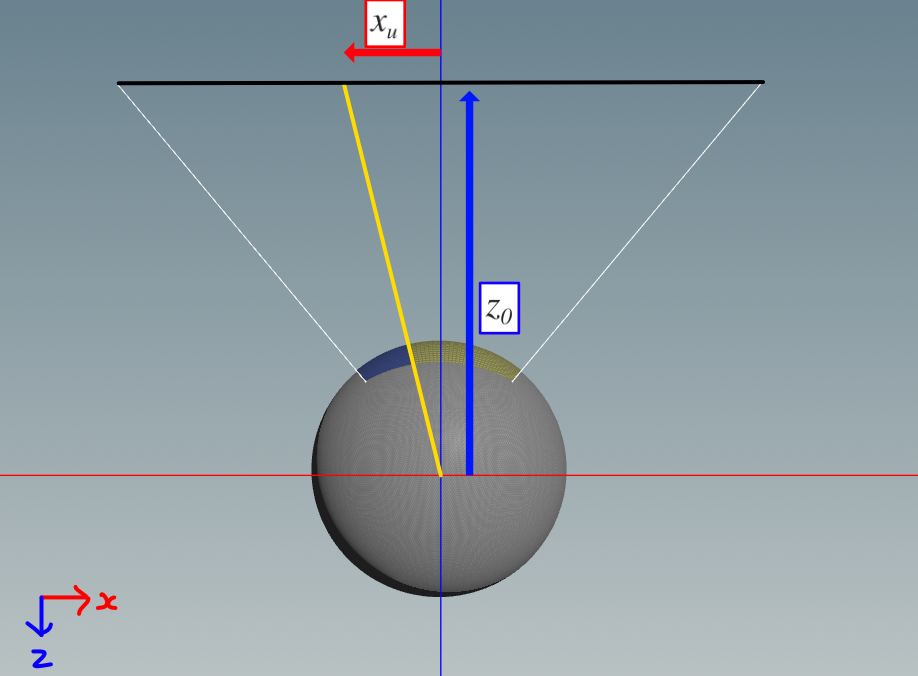Click the yellow ray line
This screenshot has width=918, height=676.
coord(392,280)
